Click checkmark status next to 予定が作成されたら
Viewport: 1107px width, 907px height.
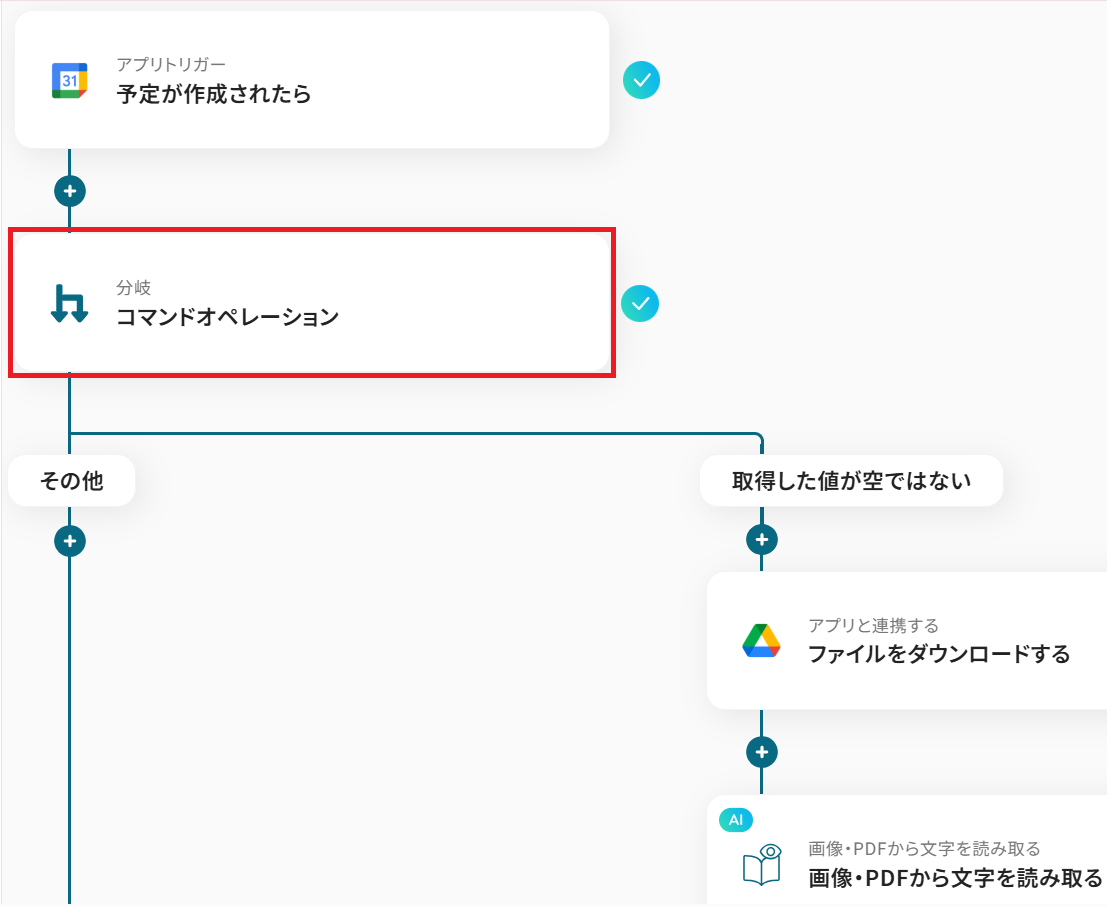click(641, 80)
